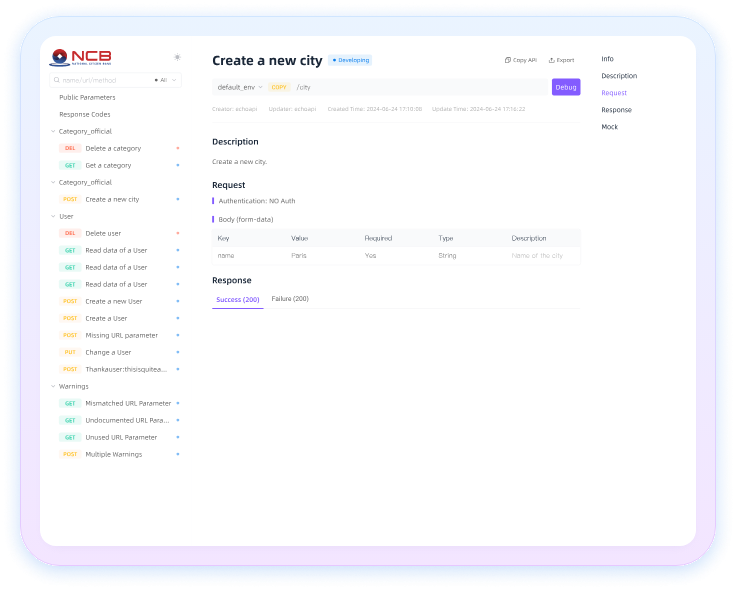The height and width of the screenshot is (590, 736).
Task: Open Response Codes
Action: coord(85,115)
